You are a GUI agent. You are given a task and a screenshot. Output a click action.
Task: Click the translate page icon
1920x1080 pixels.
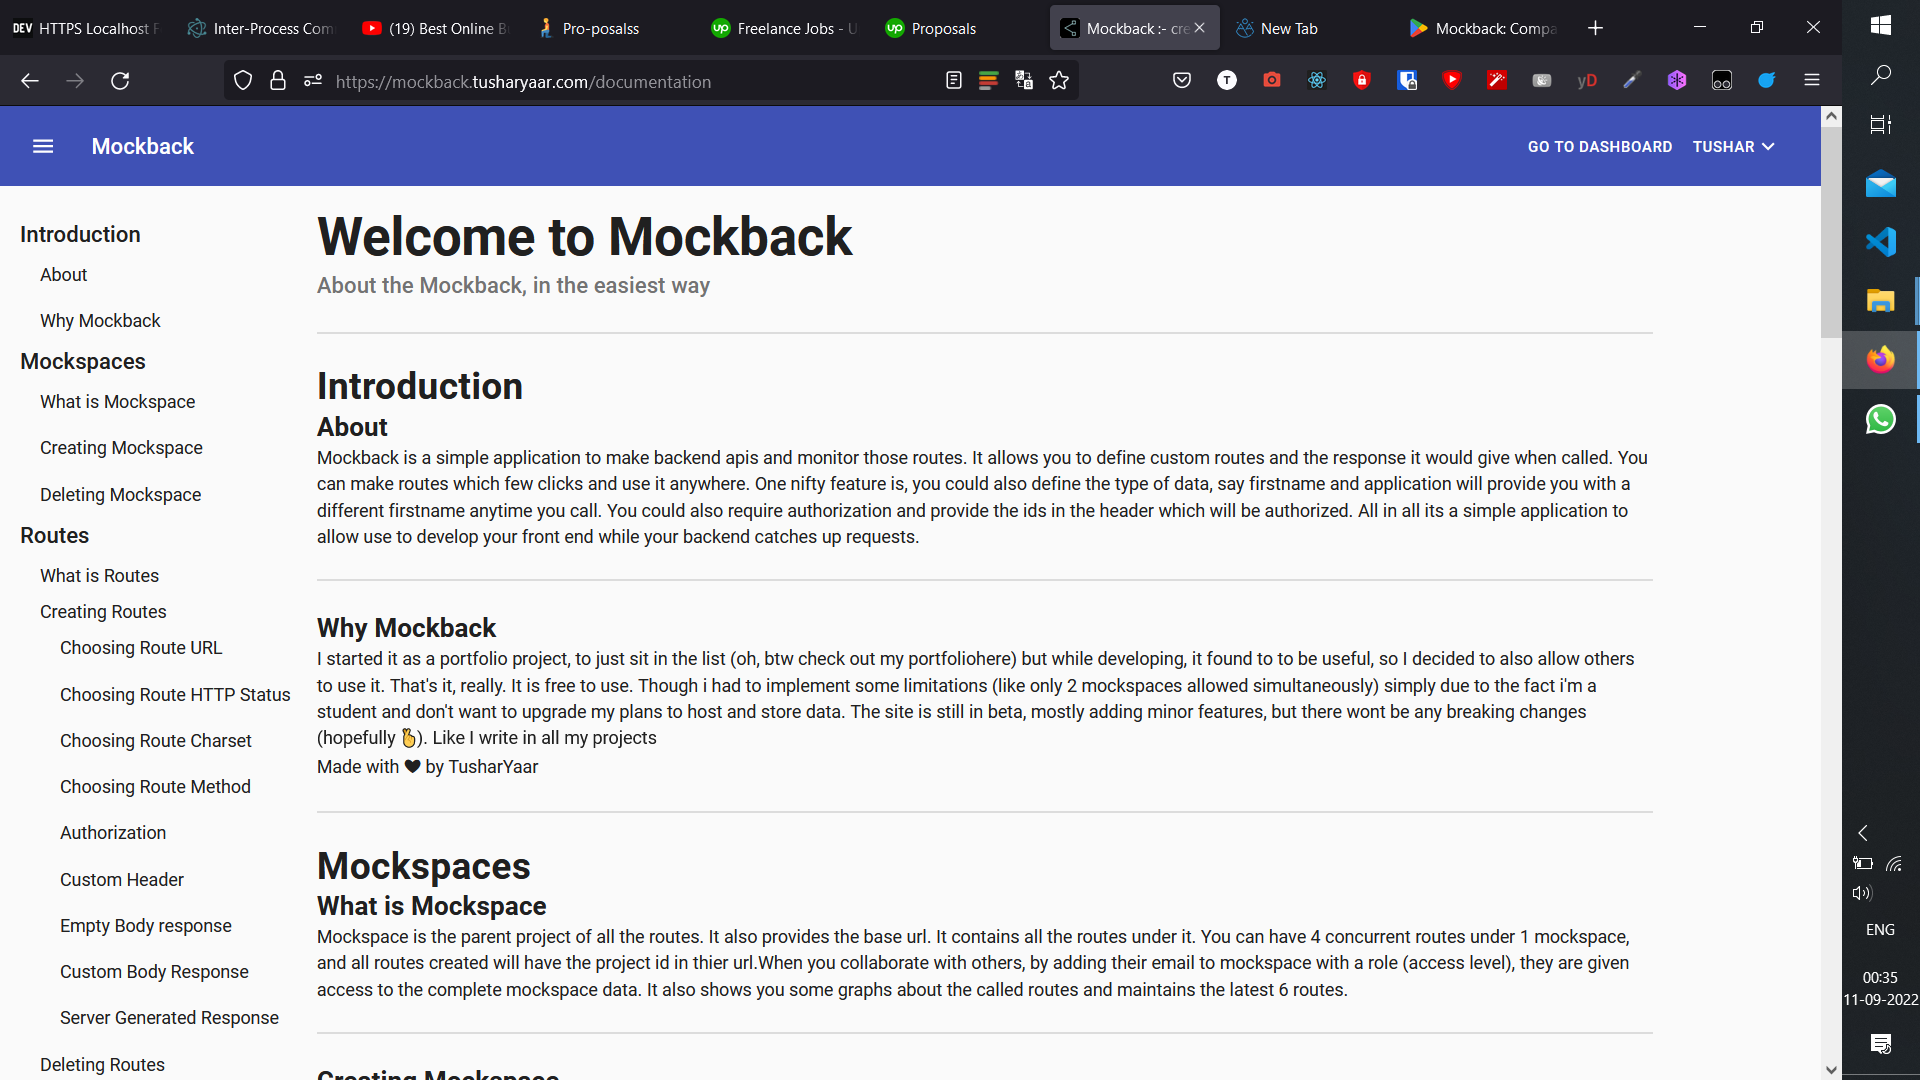1024,81
